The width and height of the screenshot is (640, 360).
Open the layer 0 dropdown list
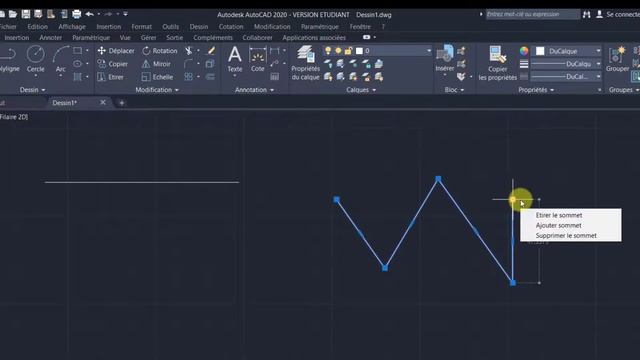[x=429, y=51]
